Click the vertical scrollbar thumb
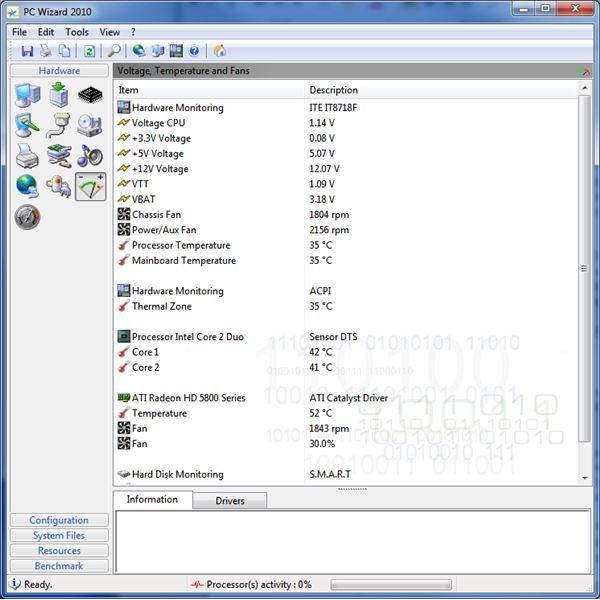 584,268
